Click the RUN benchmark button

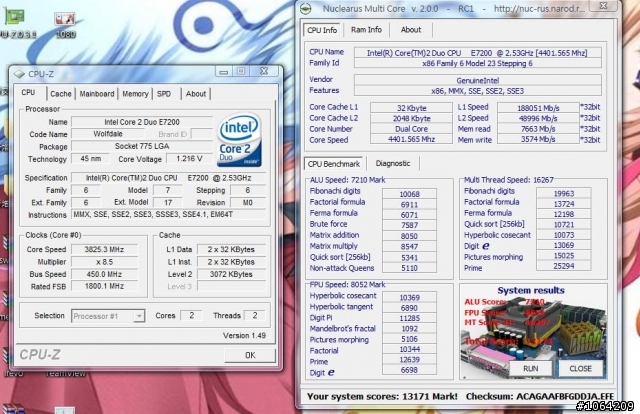pyautogui.click(x=530, y=368)
